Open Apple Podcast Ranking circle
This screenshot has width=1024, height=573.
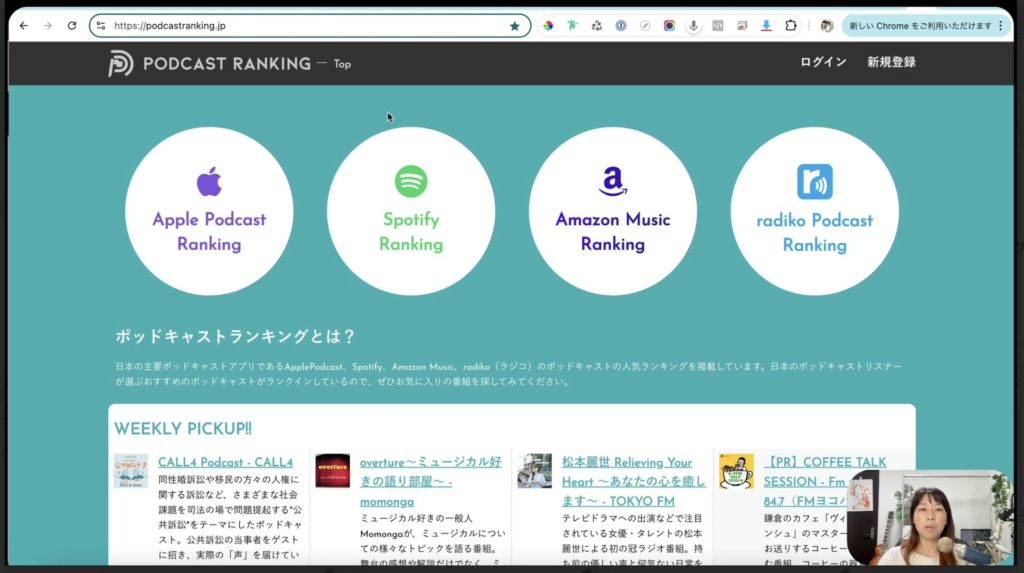click(x=209, y=211)
